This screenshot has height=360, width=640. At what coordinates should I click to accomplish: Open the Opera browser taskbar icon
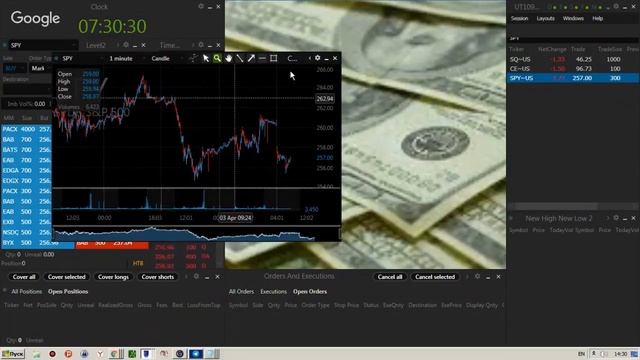tap(52, 354)
